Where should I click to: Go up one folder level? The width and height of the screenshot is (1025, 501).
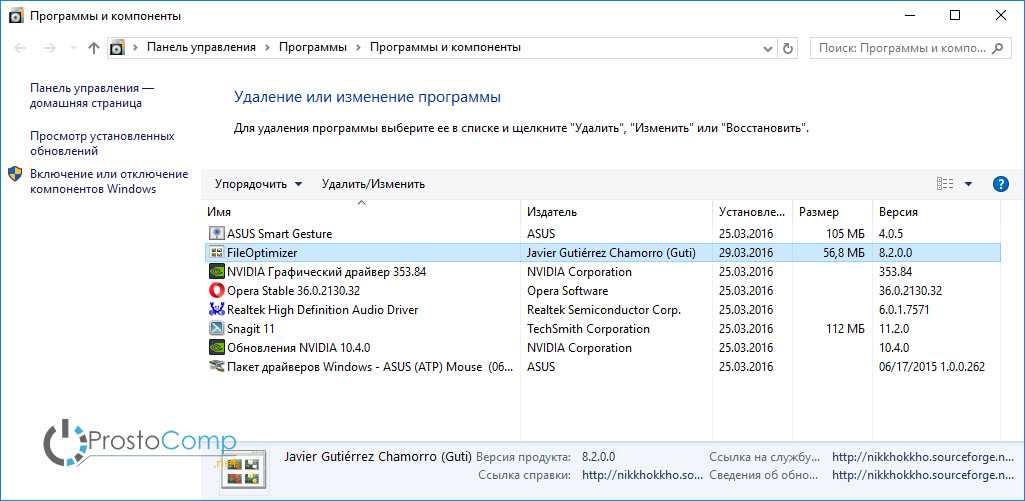click(94, 48)
